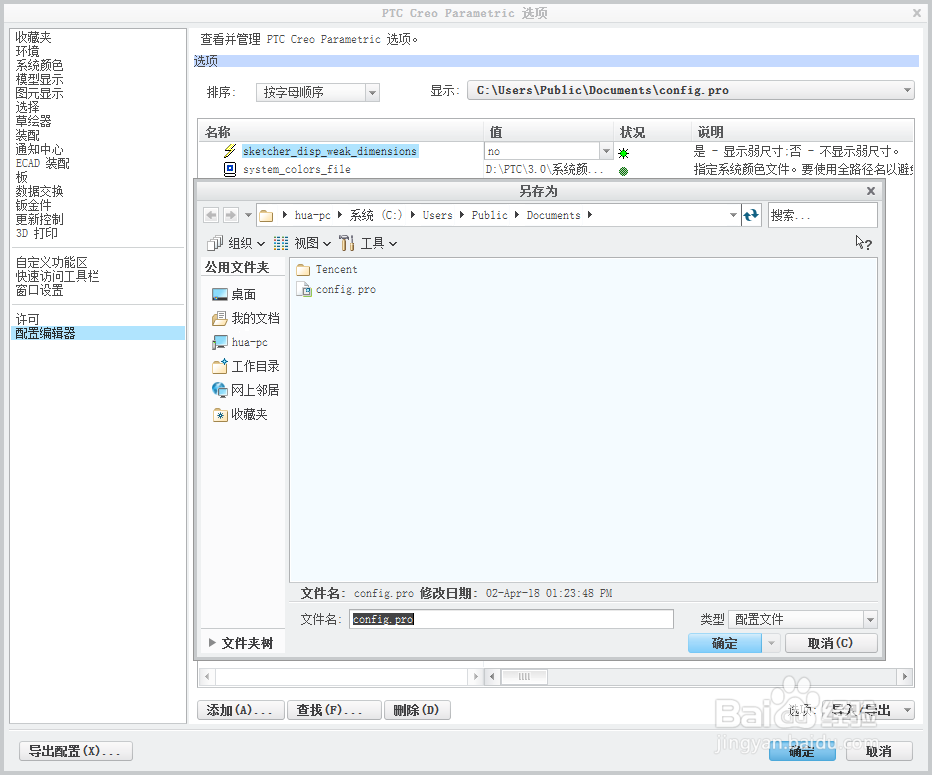Open the Organize (组织) menu
Screen dimensions: 932x775
click(x=236, y=243)
